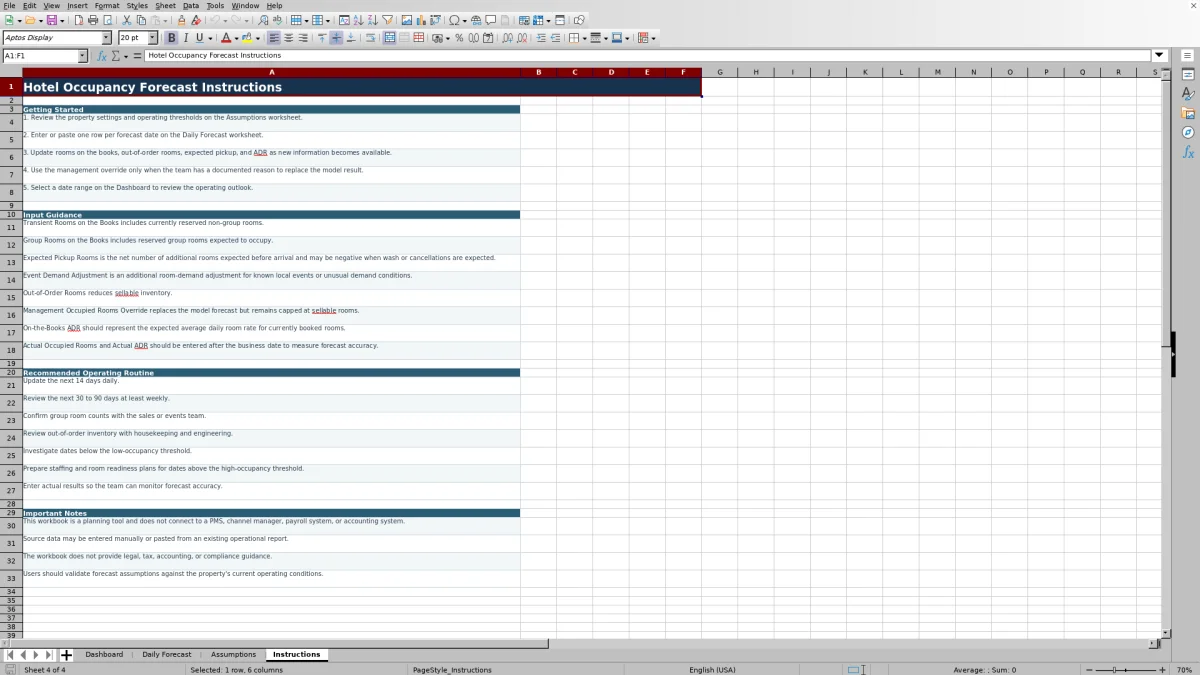Toggle Align Right
Image resolution: width=1200 pixels, height=675 pixels.
(303, 38)
